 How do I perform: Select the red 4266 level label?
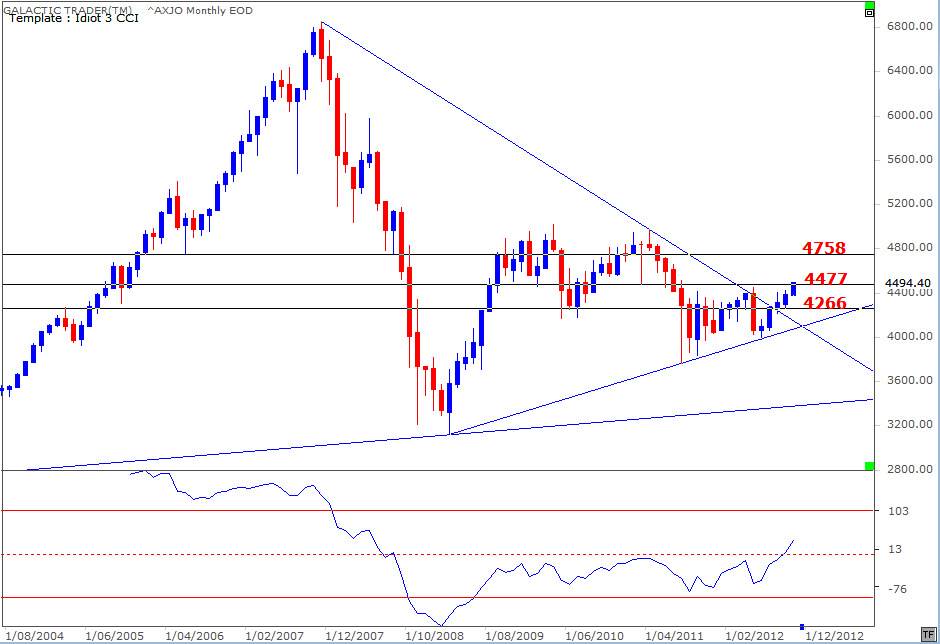coord(824,303)
